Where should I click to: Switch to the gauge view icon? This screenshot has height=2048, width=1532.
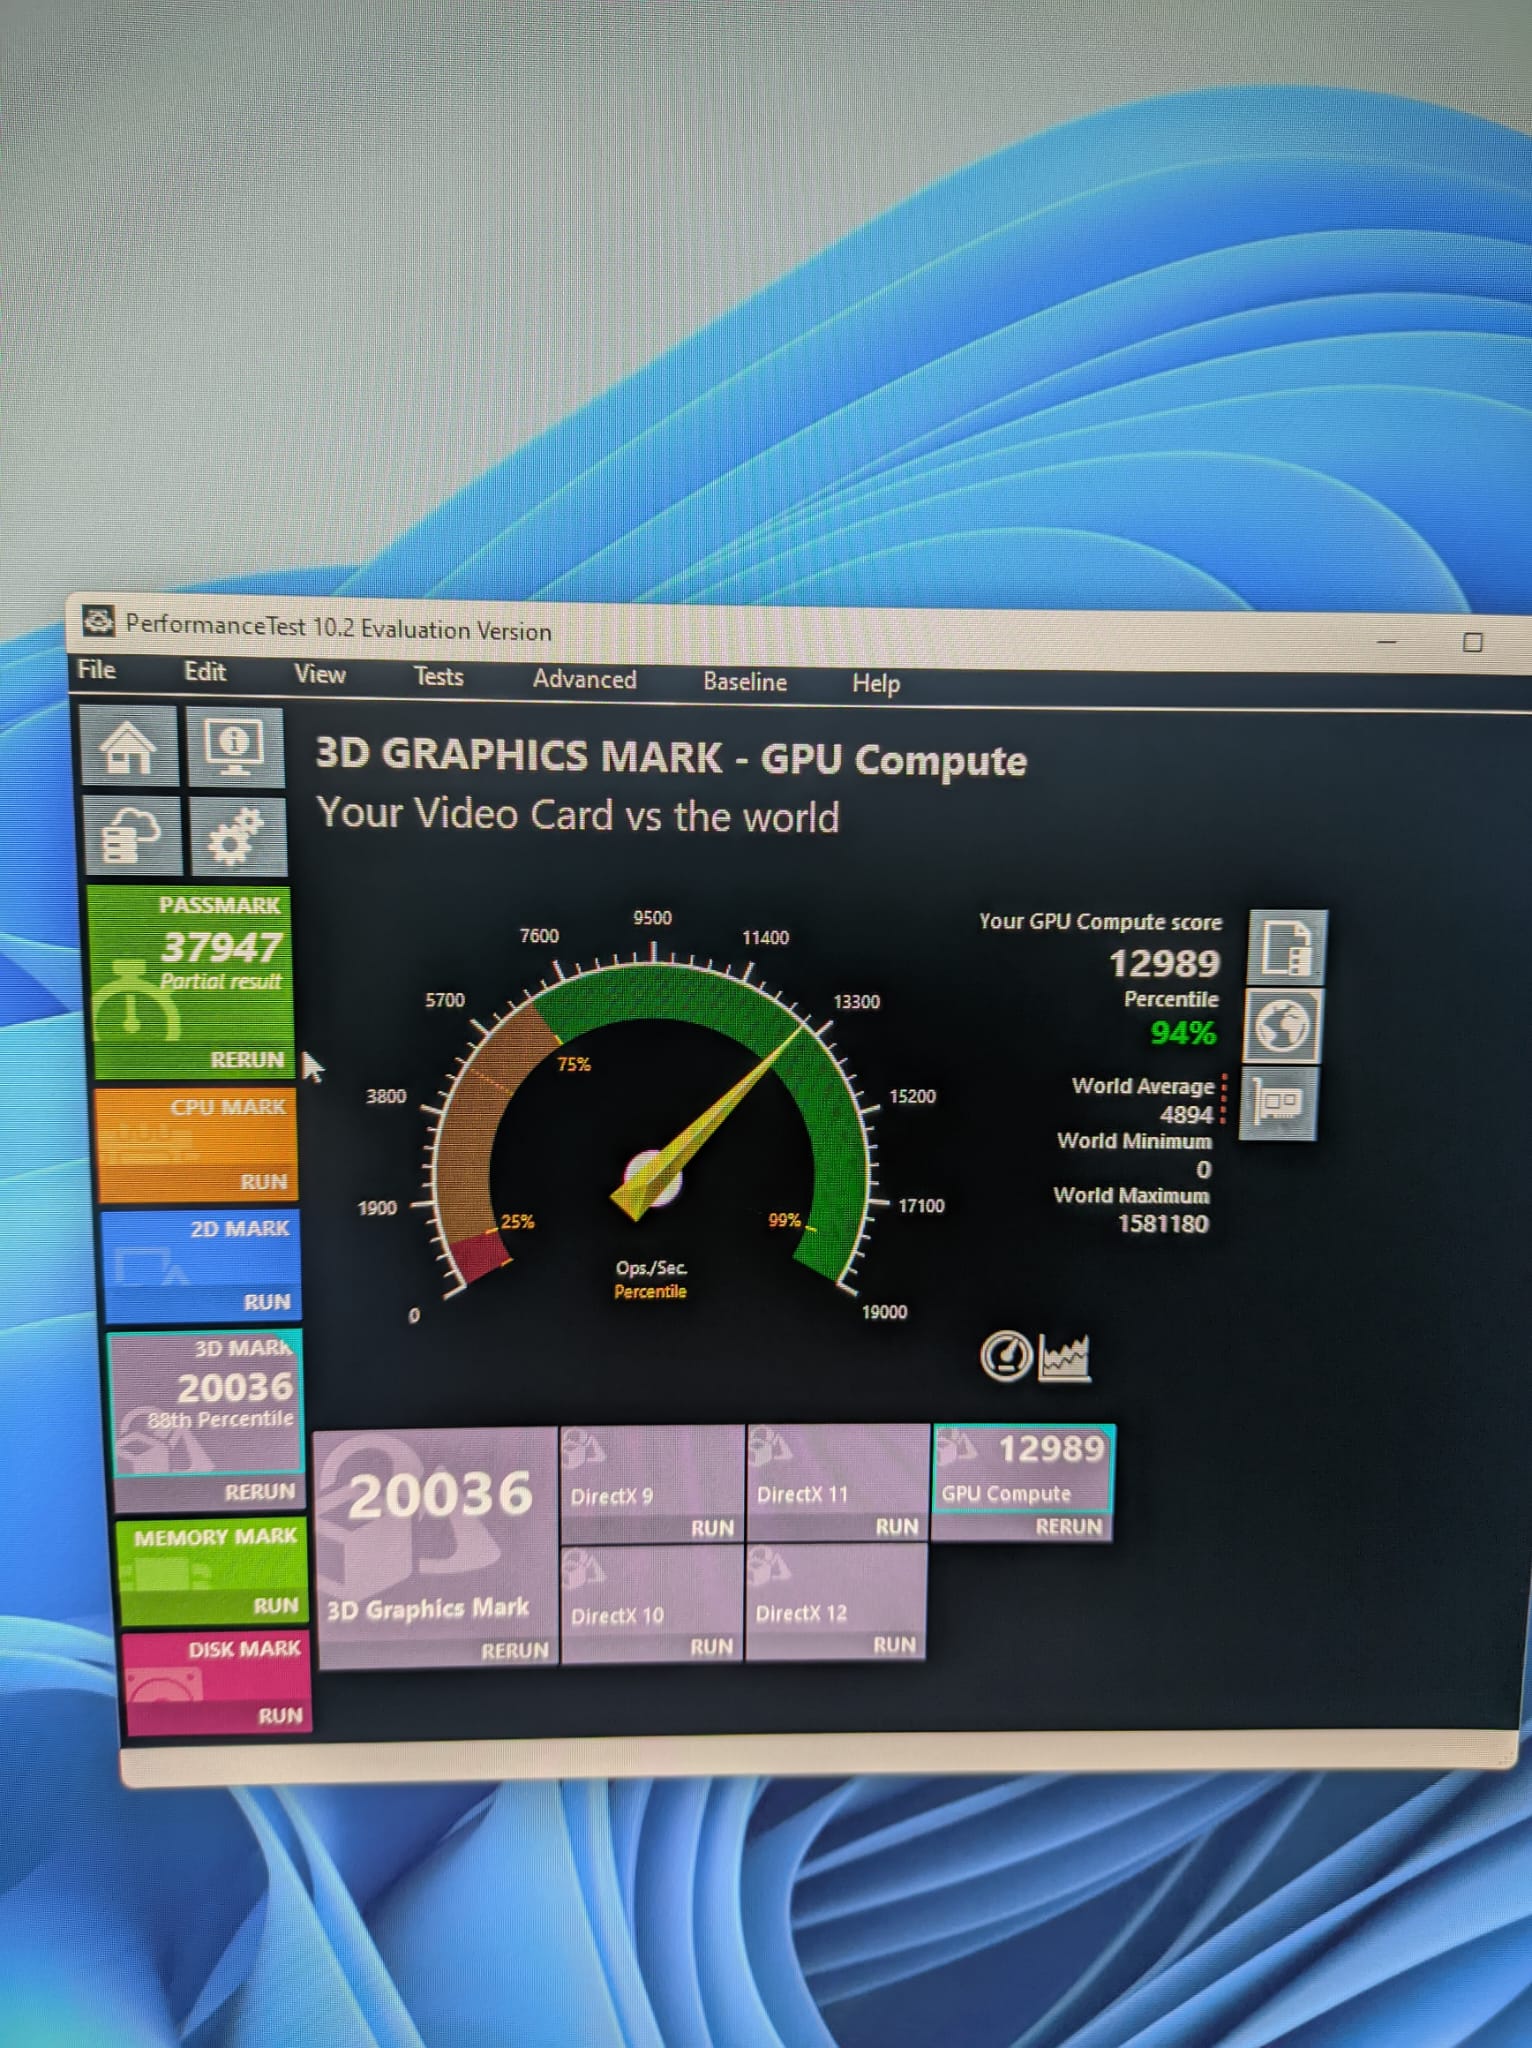click(x=1005, y=1357)
